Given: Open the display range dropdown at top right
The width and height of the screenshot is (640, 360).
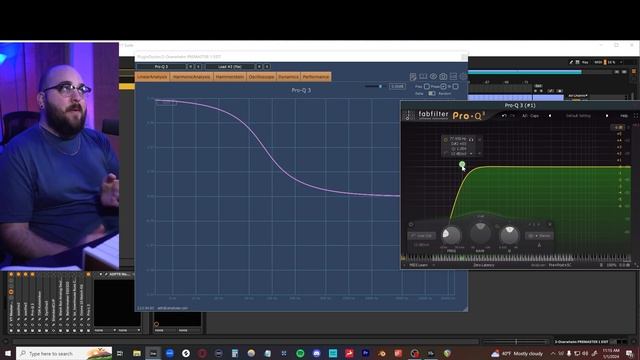Looking at the screenshot, I should 619,127.
